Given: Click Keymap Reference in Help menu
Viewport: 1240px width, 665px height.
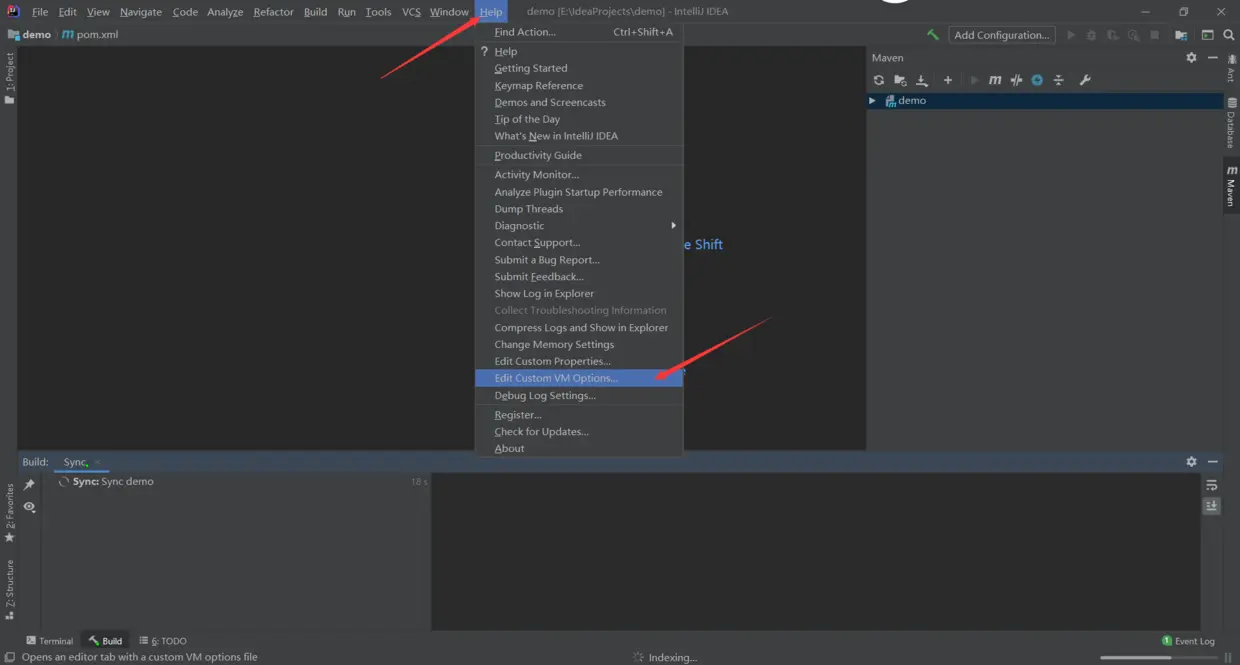Looking at the screenshot, I should click(579, 86).
